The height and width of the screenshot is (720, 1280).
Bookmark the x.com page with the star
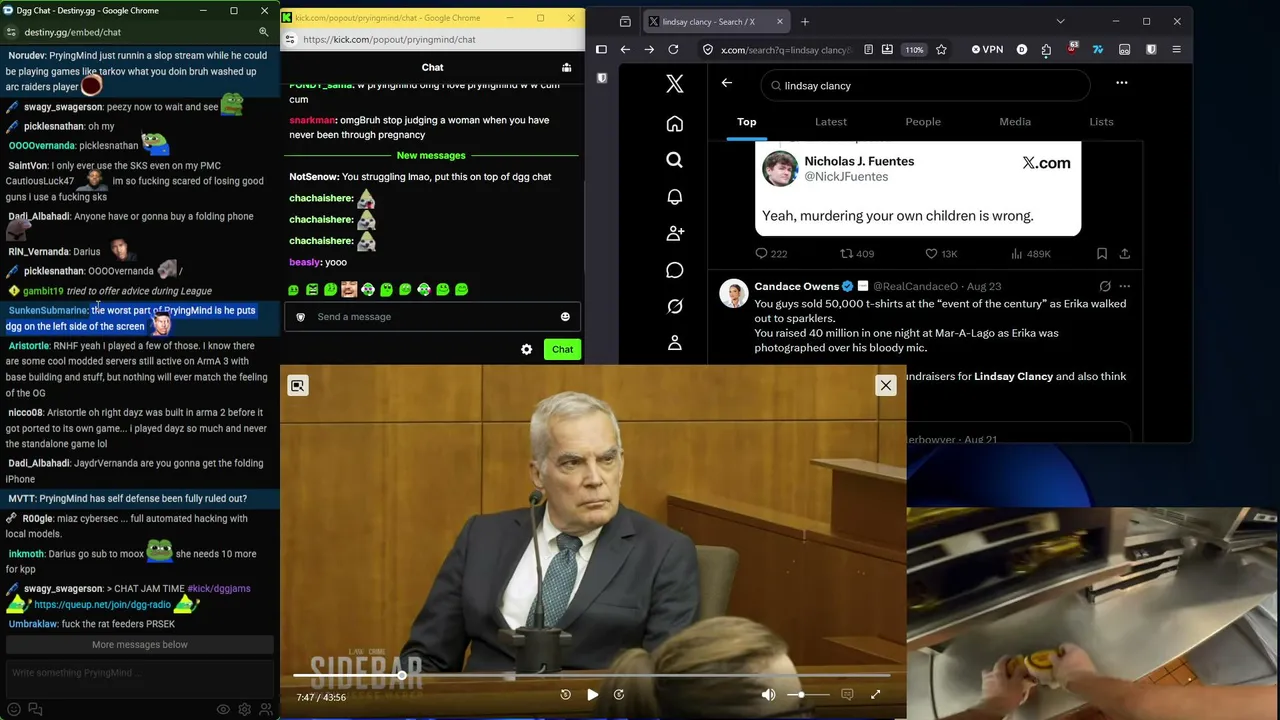tap(941, 50)
